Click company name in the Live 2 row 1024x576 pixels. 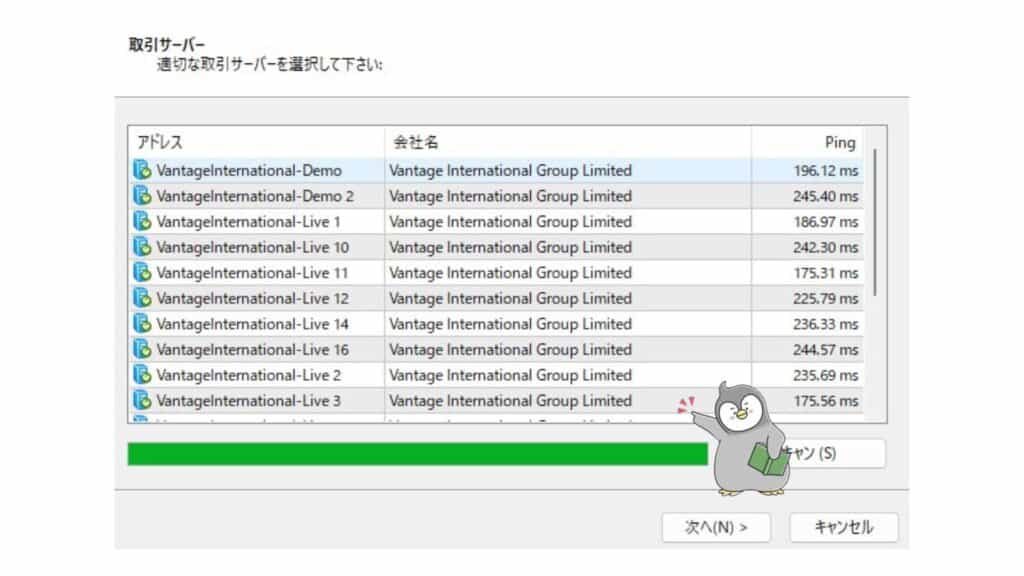pos(511,375)
